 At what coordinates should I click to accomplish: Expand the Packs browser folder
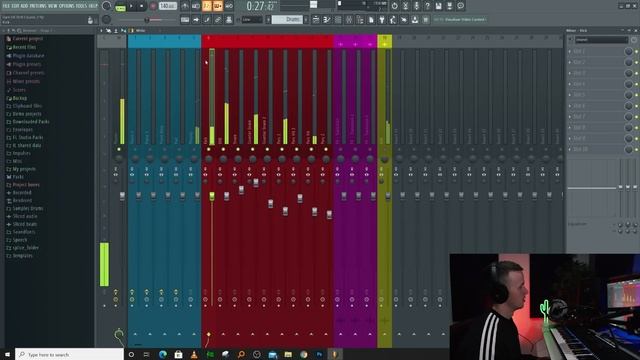tap(18, 177)
